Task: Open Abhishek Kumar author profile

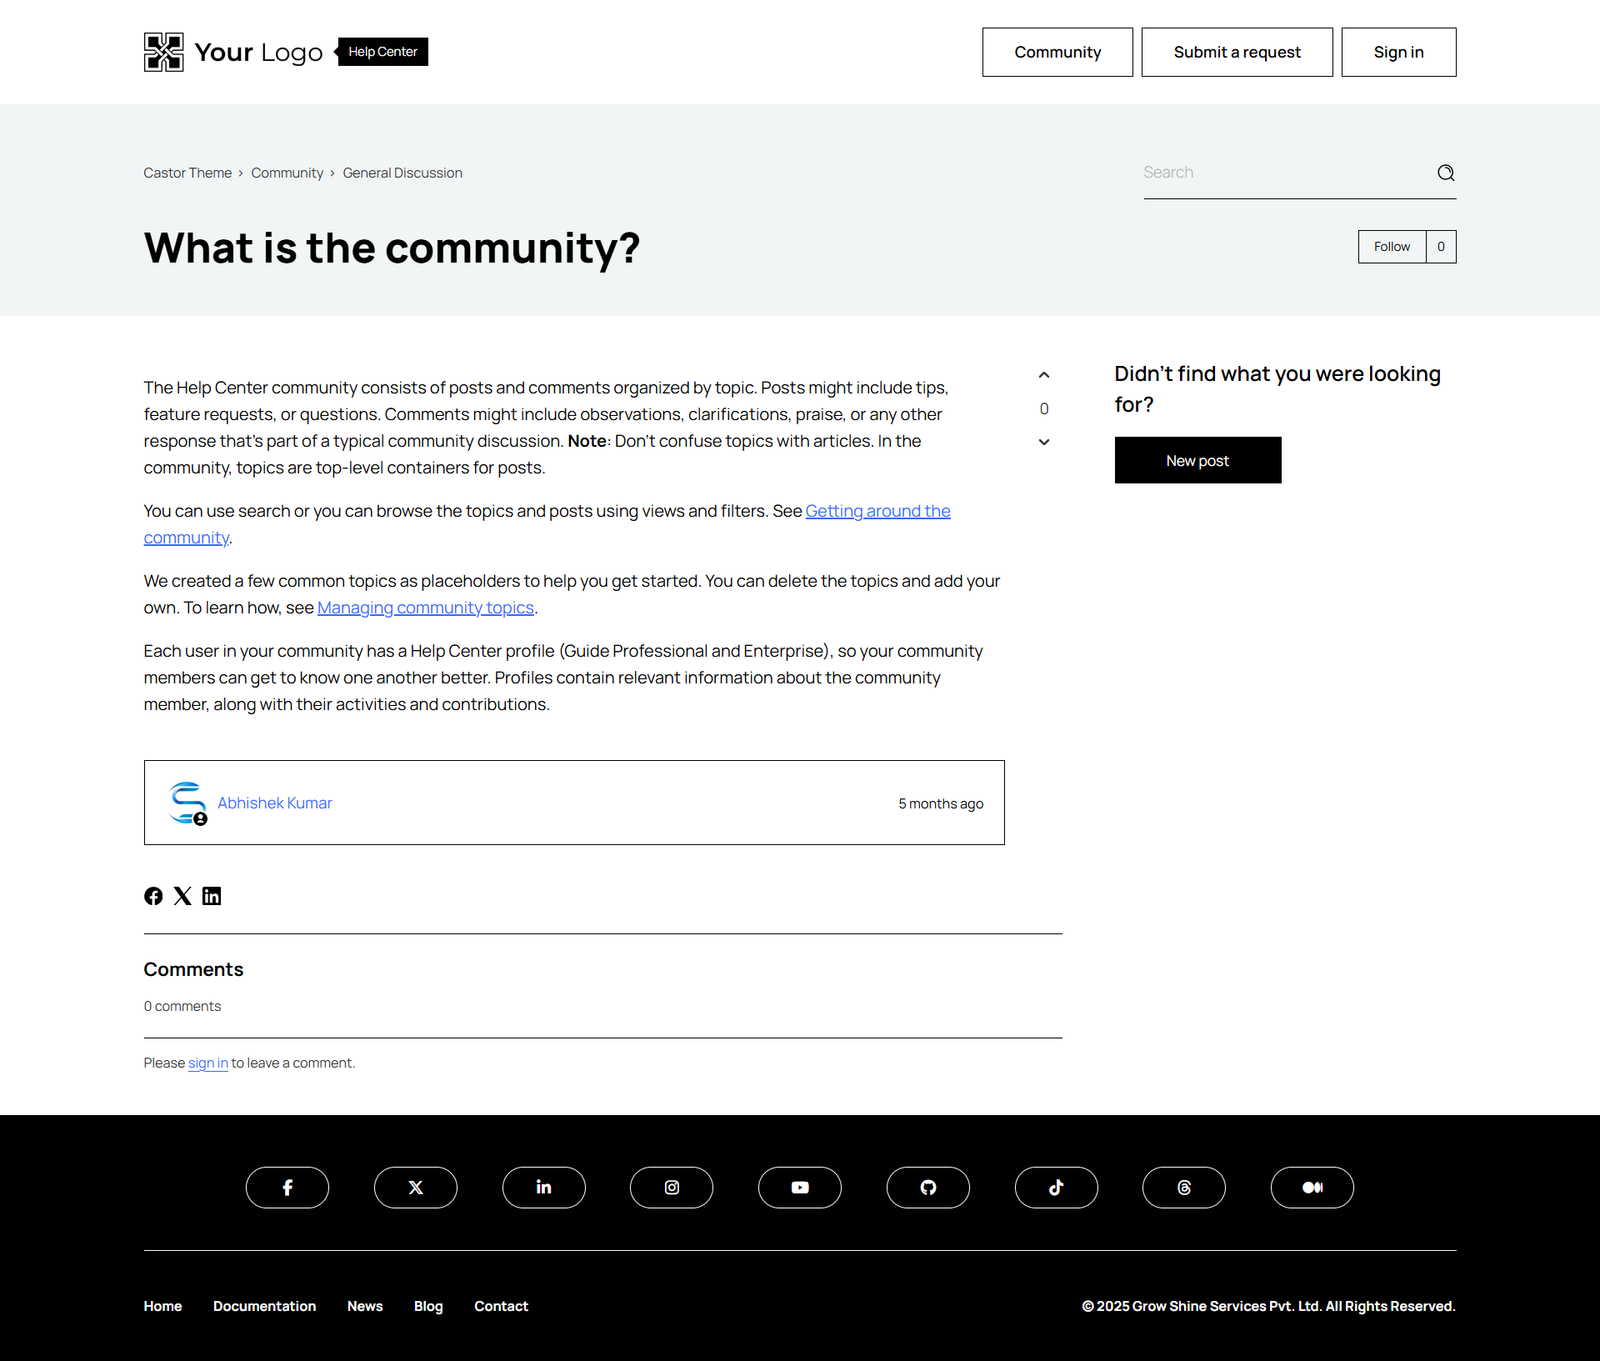Action: tap(275, 803)
